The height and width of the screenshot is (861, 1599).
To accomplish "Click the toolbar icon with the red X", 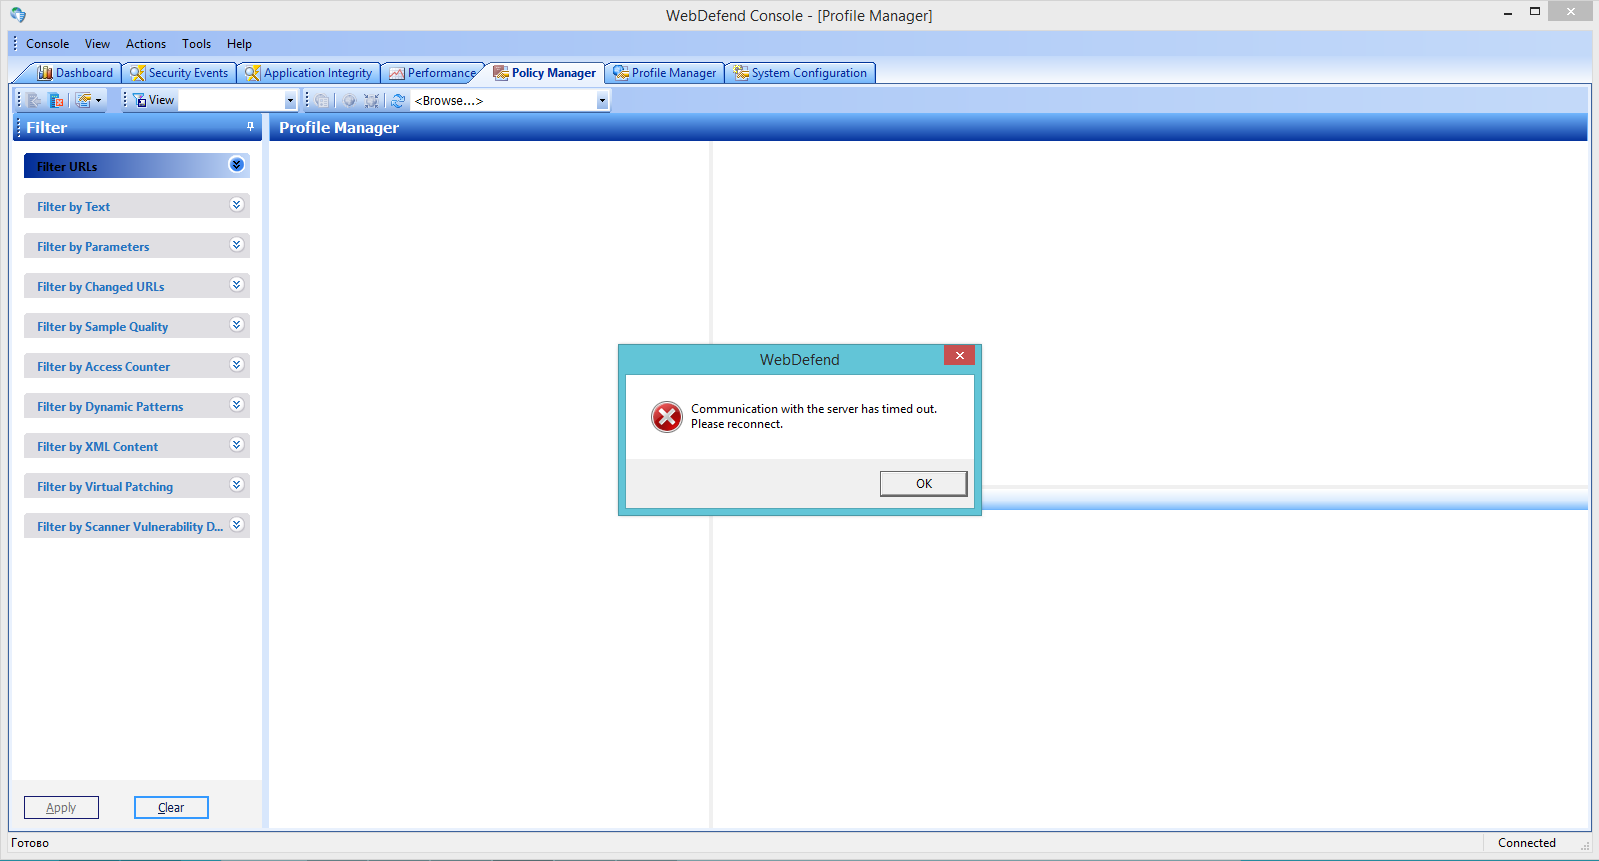I will [x=57, y=100].
